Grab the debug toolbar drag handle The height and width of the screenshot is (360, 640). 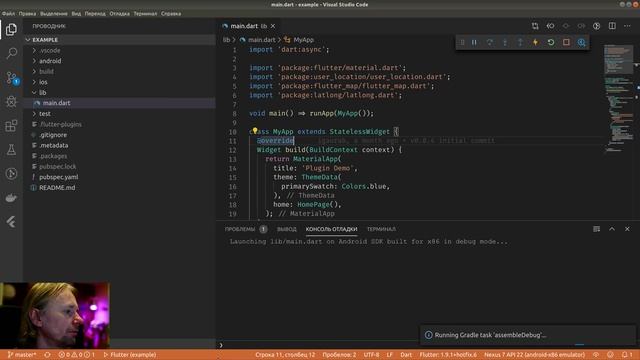[x=462, y=42]
